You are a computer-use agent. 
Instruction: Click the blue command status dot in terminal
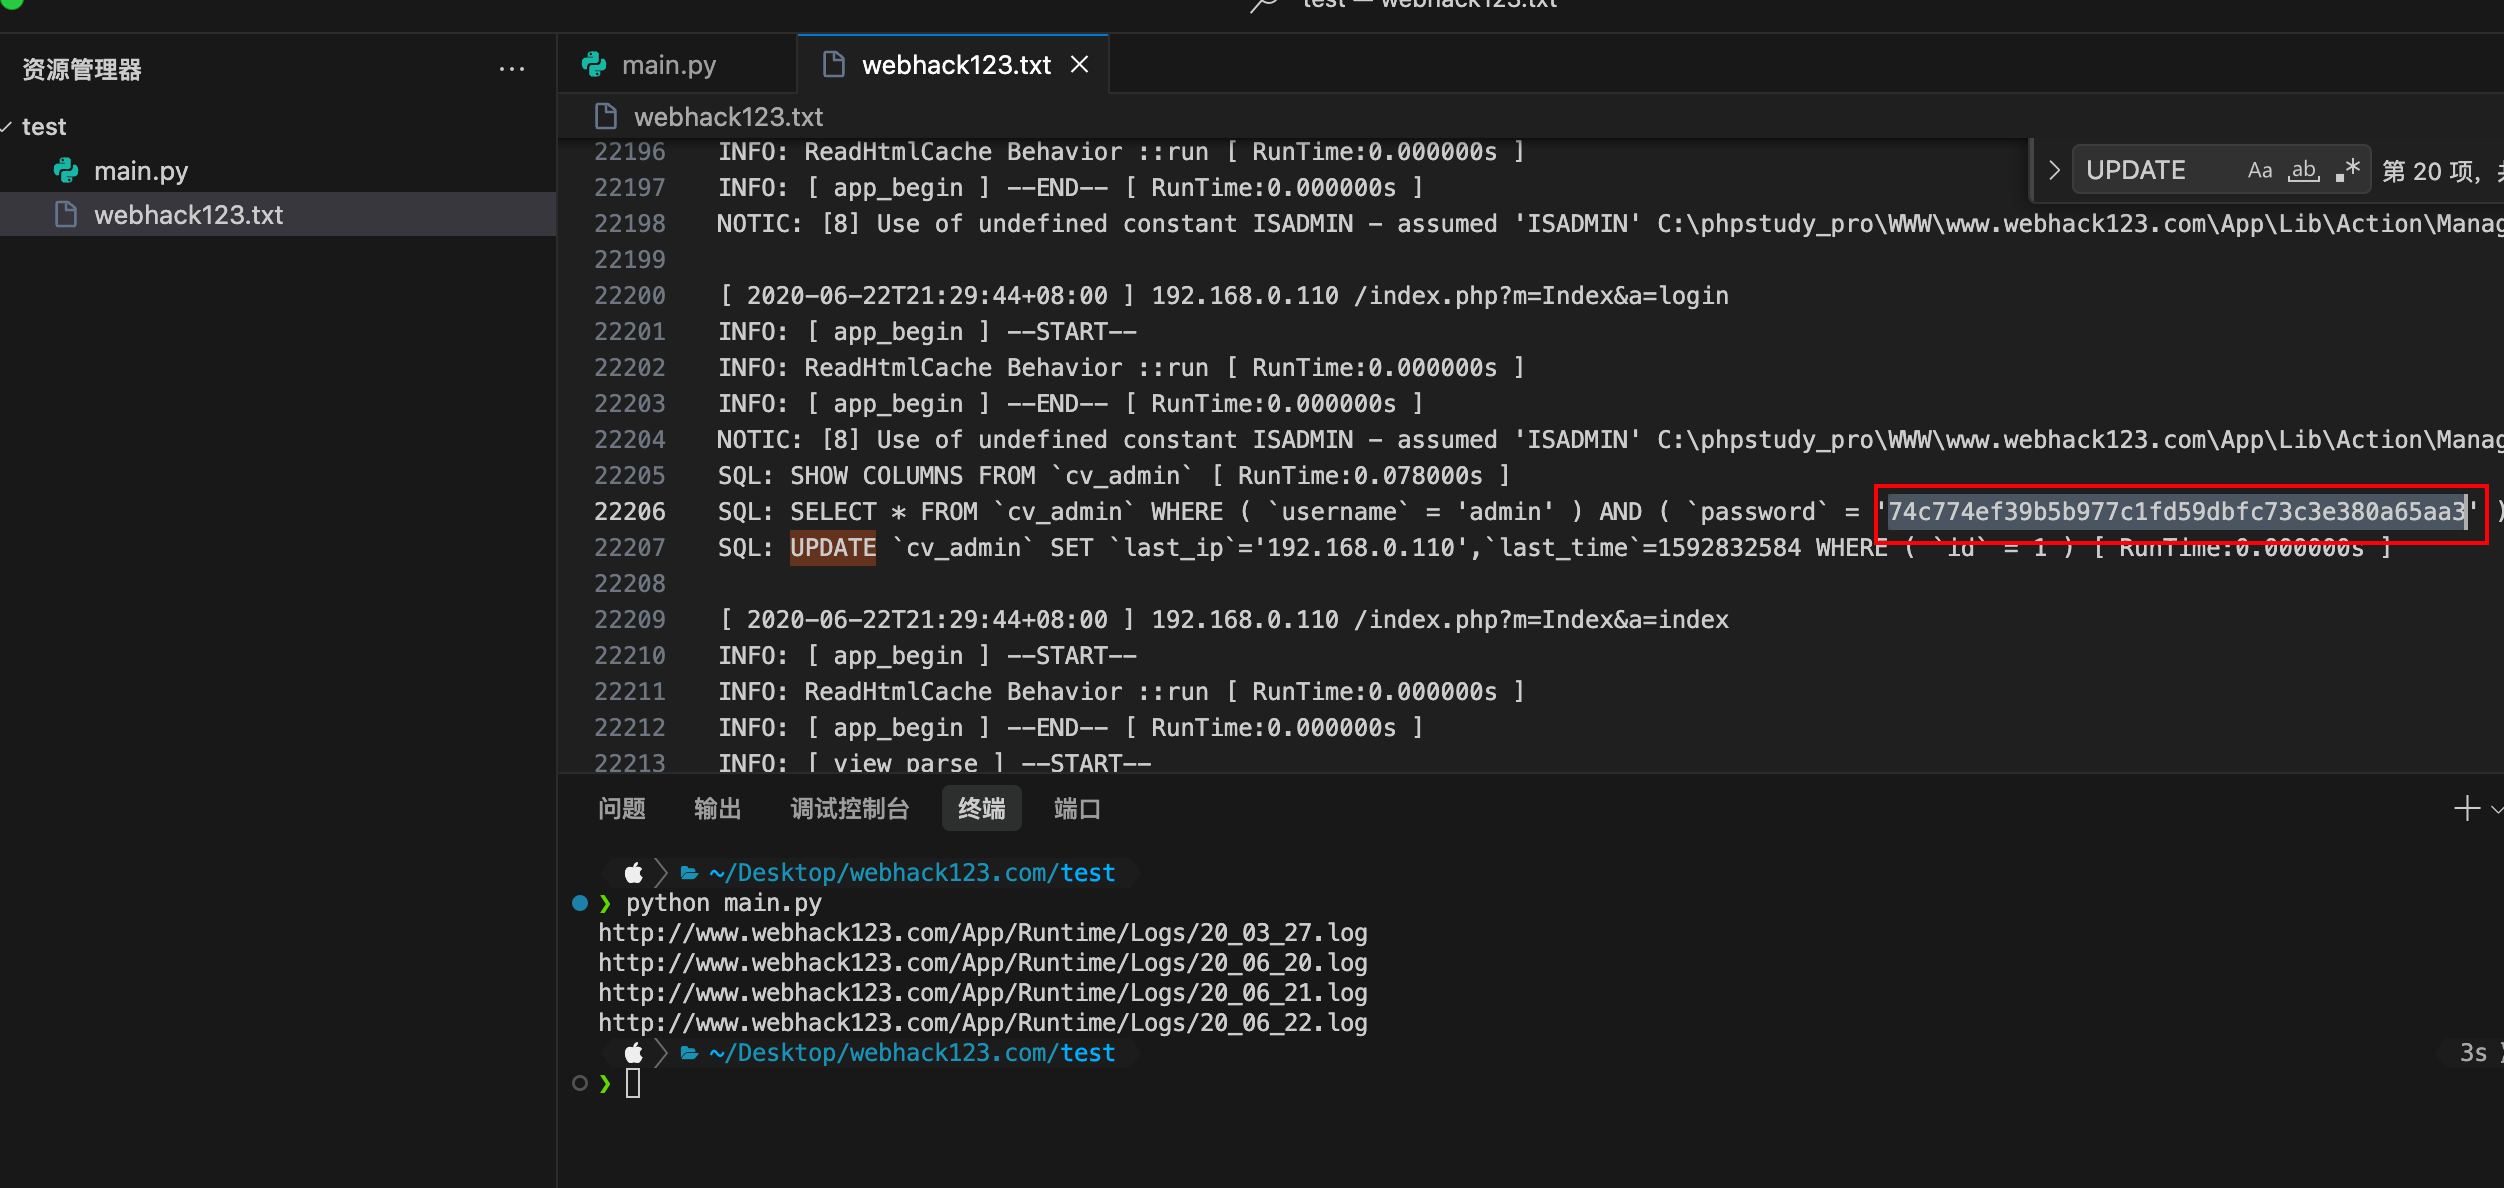point(580,903)
